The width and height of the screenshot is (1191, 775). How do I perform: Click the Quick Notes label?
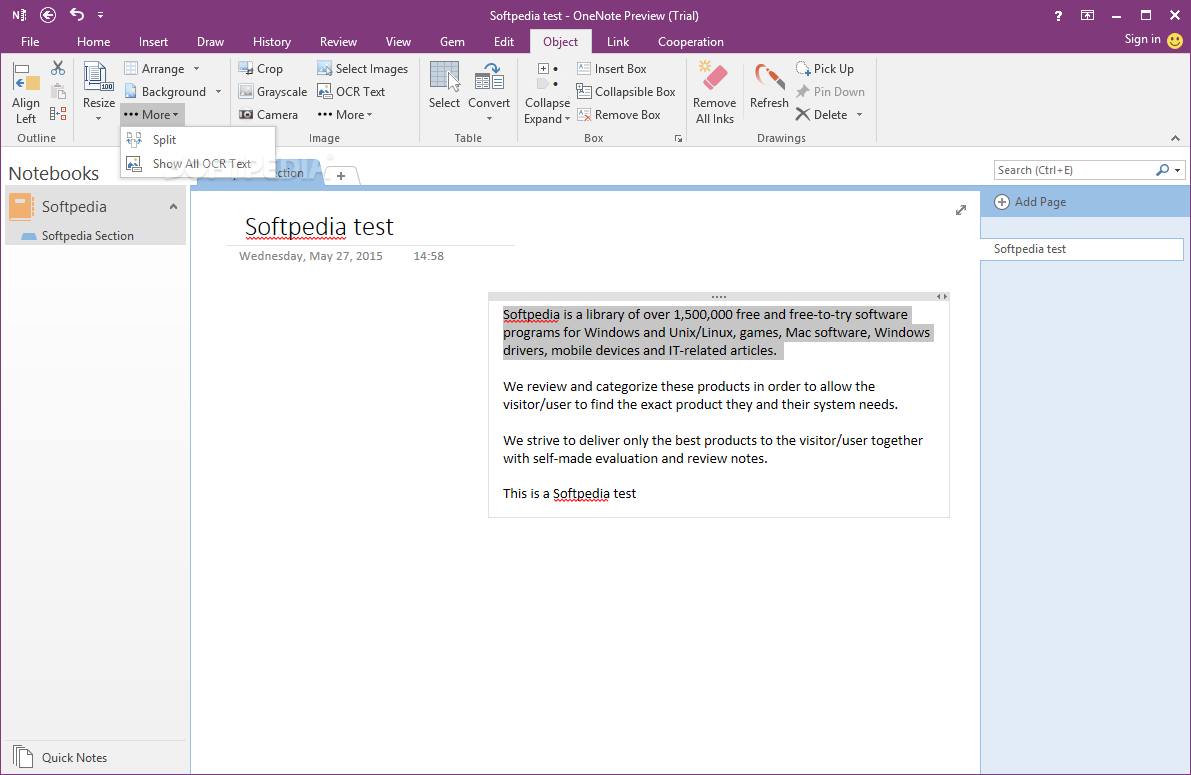coord(74,758)
